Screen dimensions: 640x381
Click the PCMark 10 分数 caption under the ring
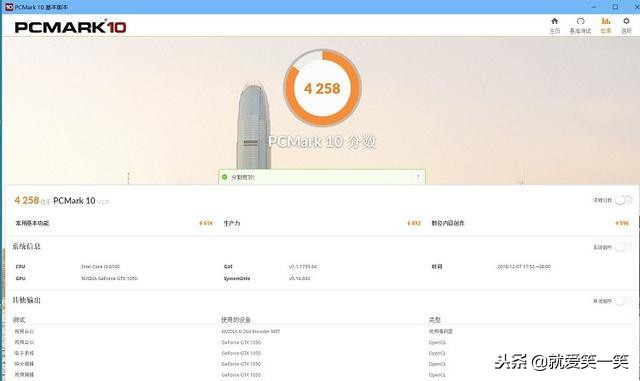(322, 142)
